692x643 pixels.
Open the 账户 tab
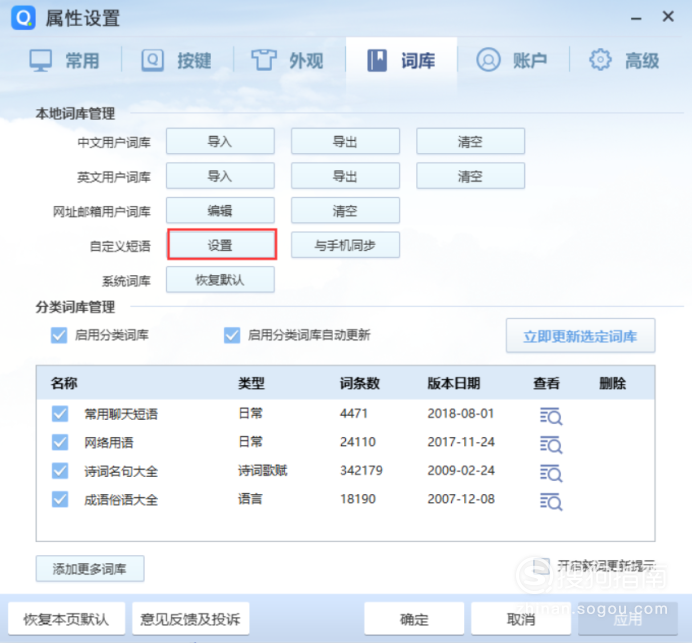(x=512, y=60)
